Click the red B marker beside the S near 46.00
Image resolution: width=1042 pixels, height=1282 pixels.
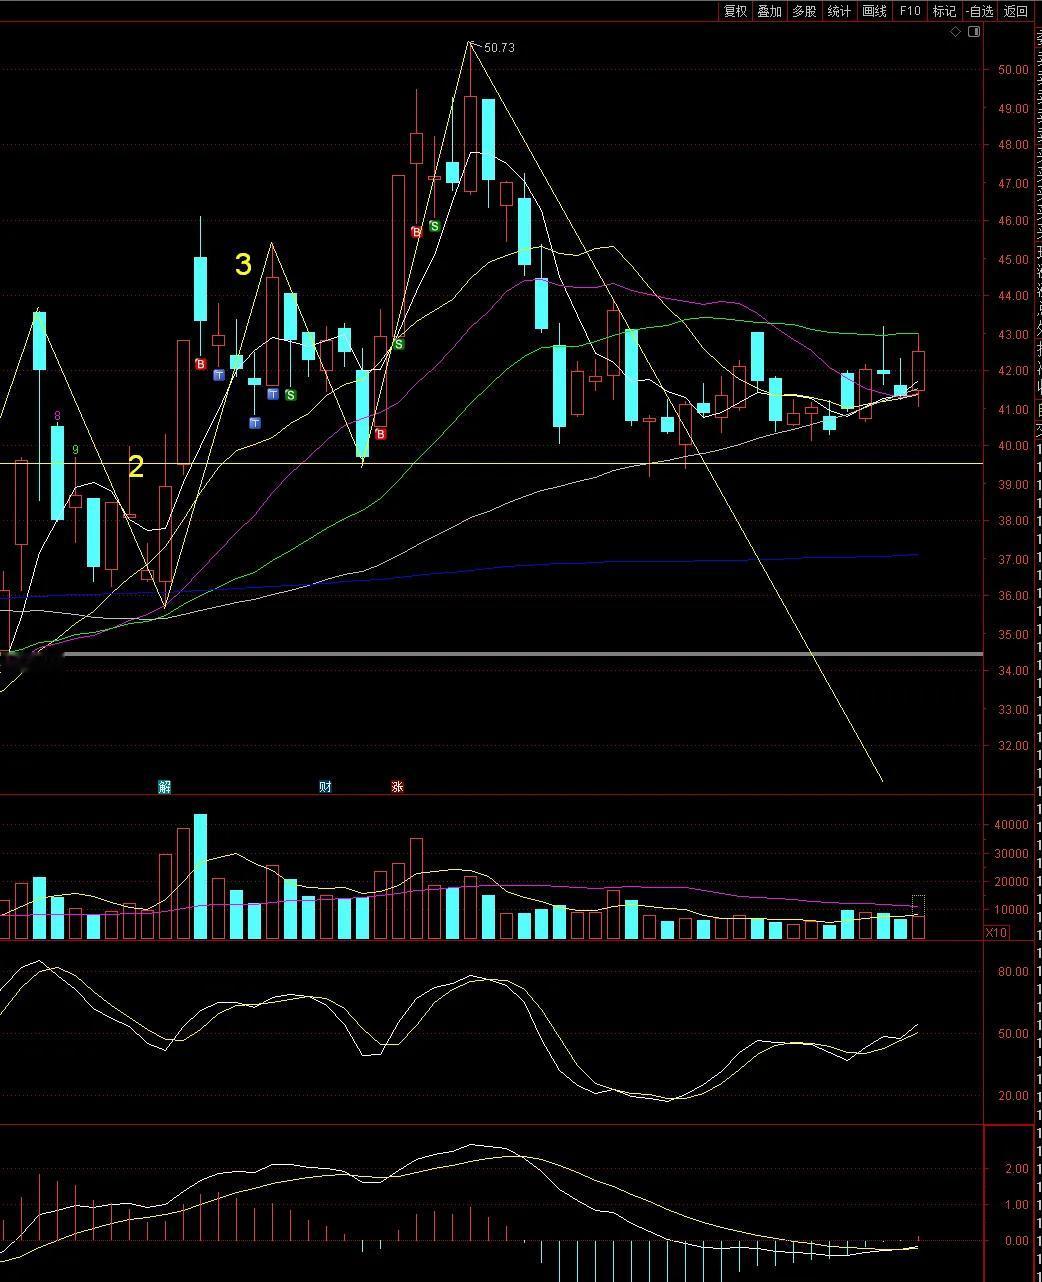417,232
